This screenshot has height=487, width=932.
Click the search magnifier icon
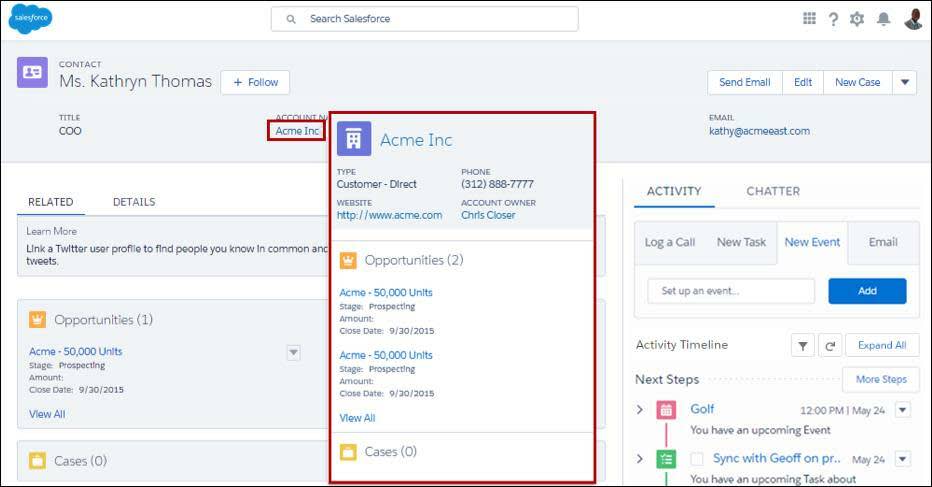coord(291,19)
